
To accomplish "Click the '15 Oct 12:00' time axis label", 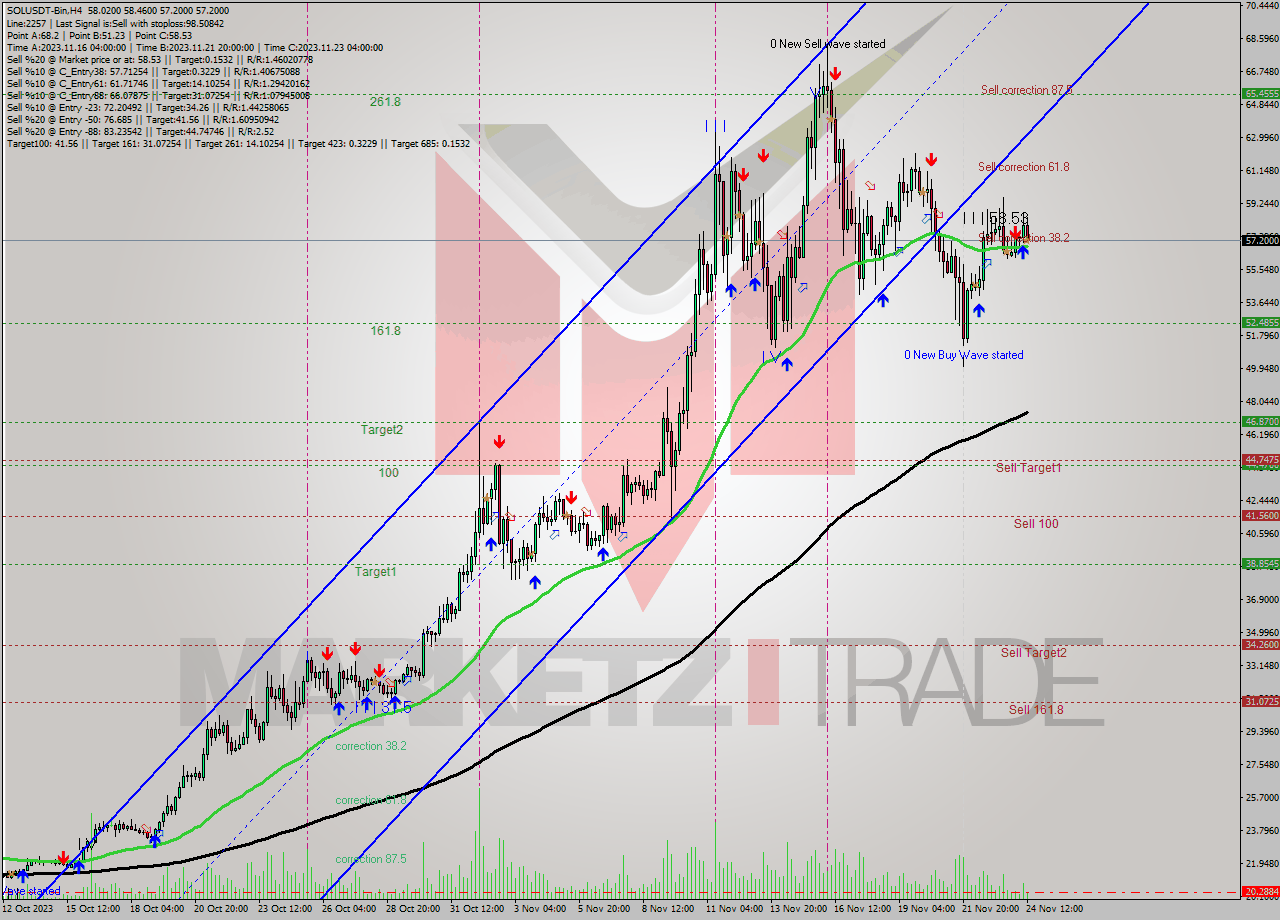I will coord(92,909).
